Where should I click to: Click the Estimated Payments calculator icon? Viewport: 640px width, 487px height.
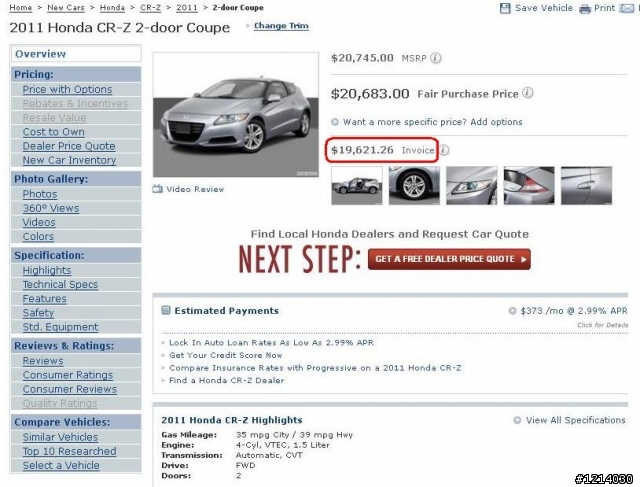point(166,310)
